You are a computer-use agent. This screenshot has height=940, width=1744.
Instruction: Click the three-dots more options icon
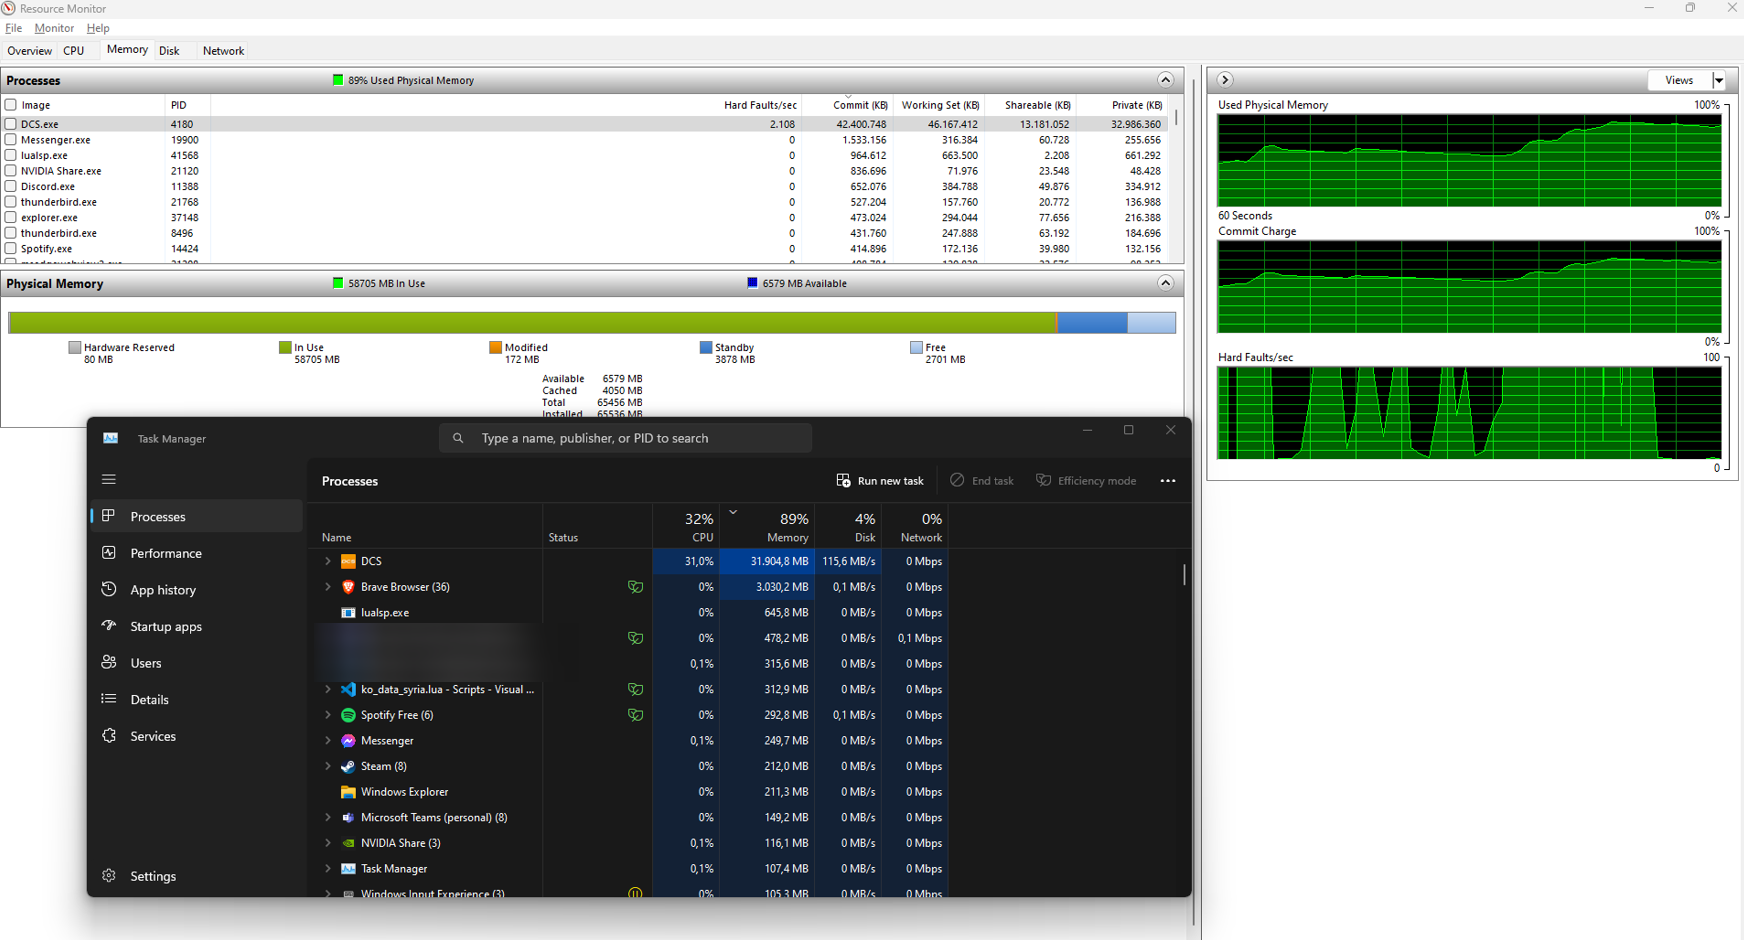click(1168, 481)
